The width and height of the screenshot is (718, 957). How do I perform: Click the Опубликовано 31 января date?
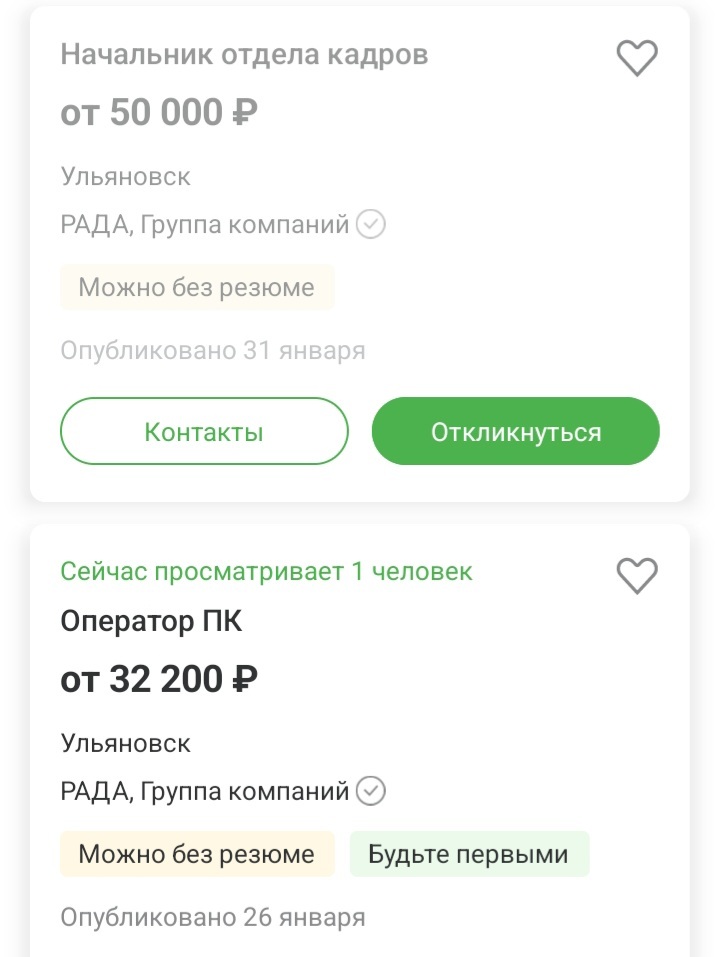coord(212,351)
